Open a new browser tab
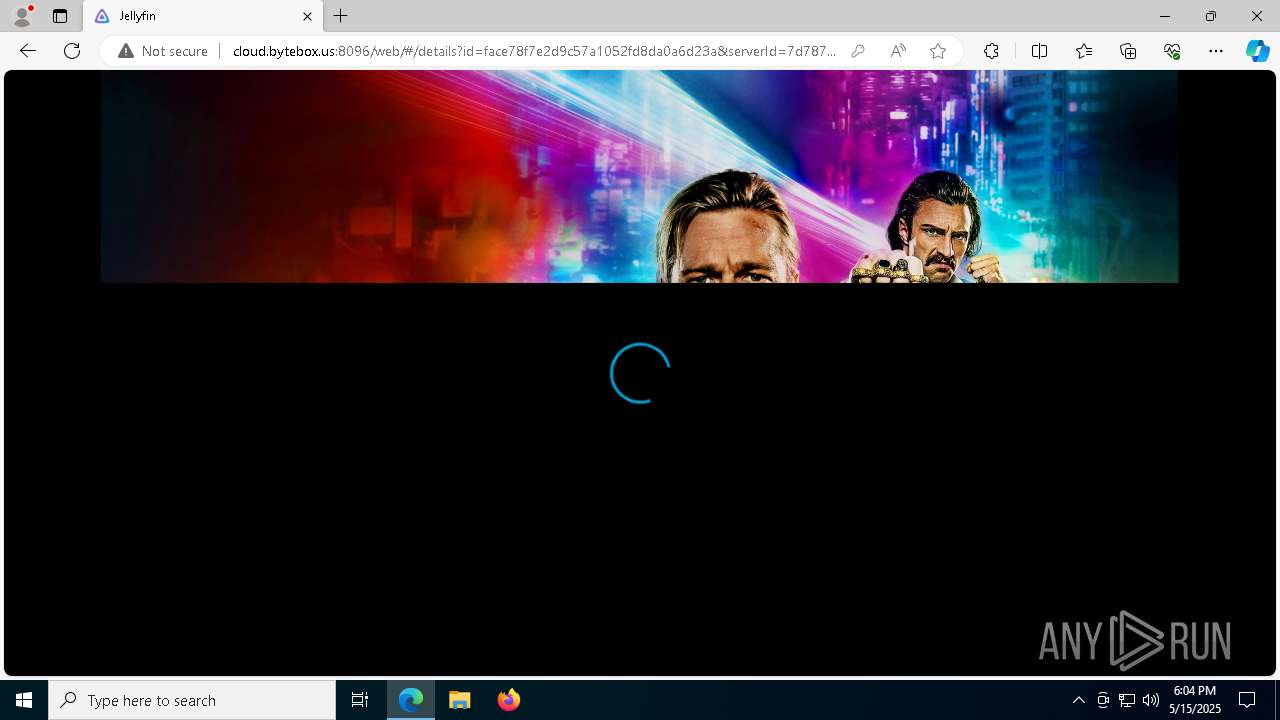The image size is (1280, 720). click(x=341, y=16)
